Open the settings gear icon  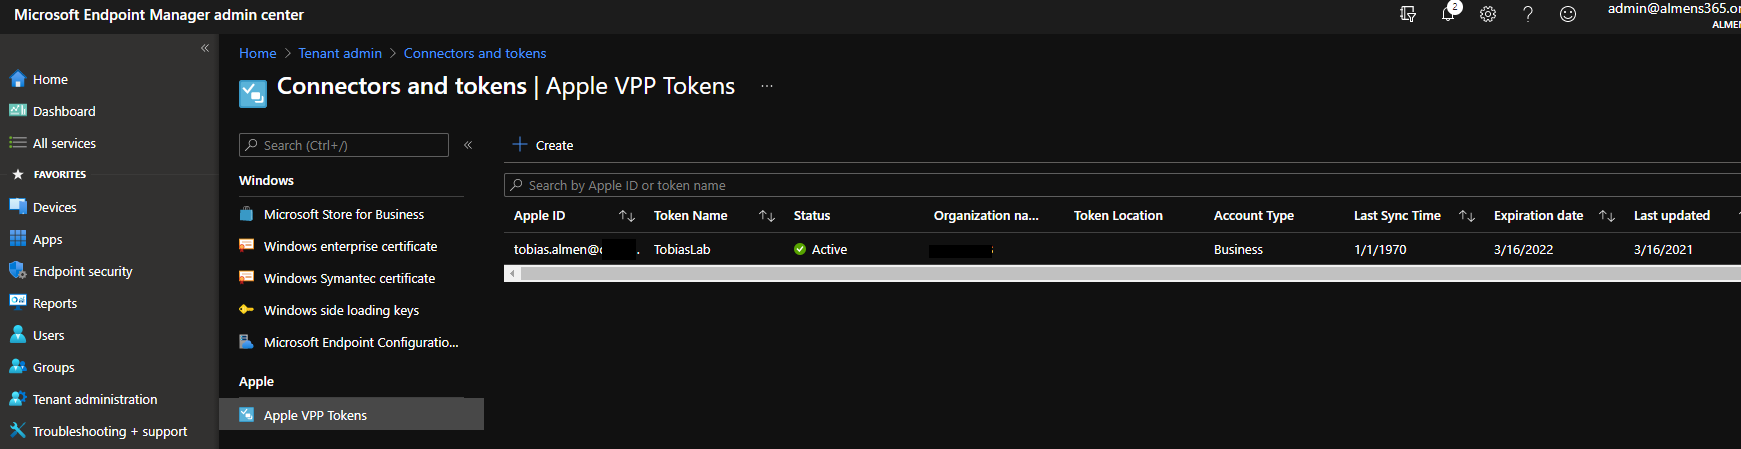[x=1488, y=14]
